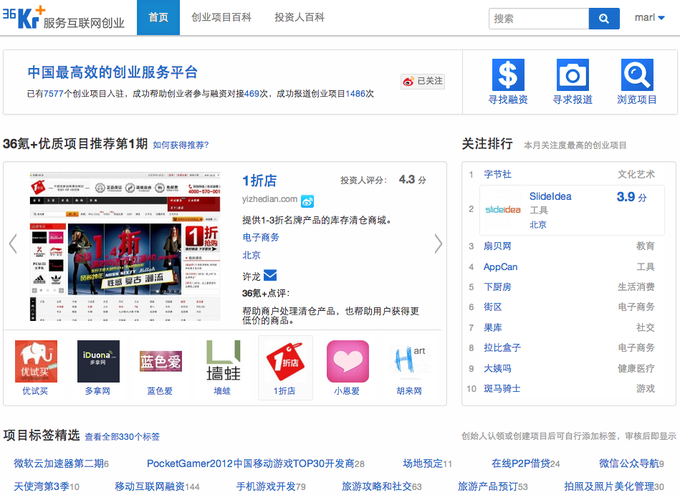Click the 查看全部330个标签 link
680x495 pixels.
pyautogui.click(x=122, y=437)
